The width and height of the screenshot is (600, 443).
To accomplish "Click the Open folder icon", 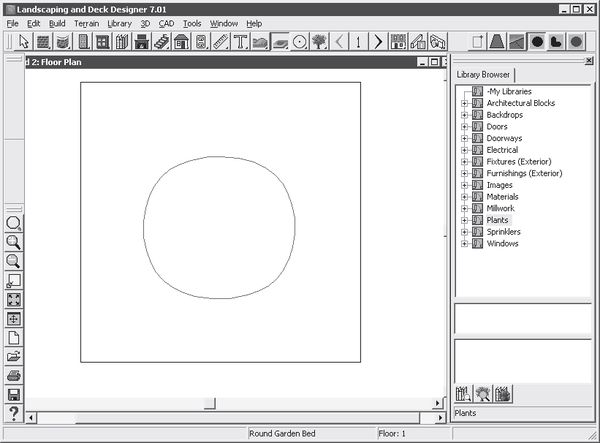I will pos(14,357).
